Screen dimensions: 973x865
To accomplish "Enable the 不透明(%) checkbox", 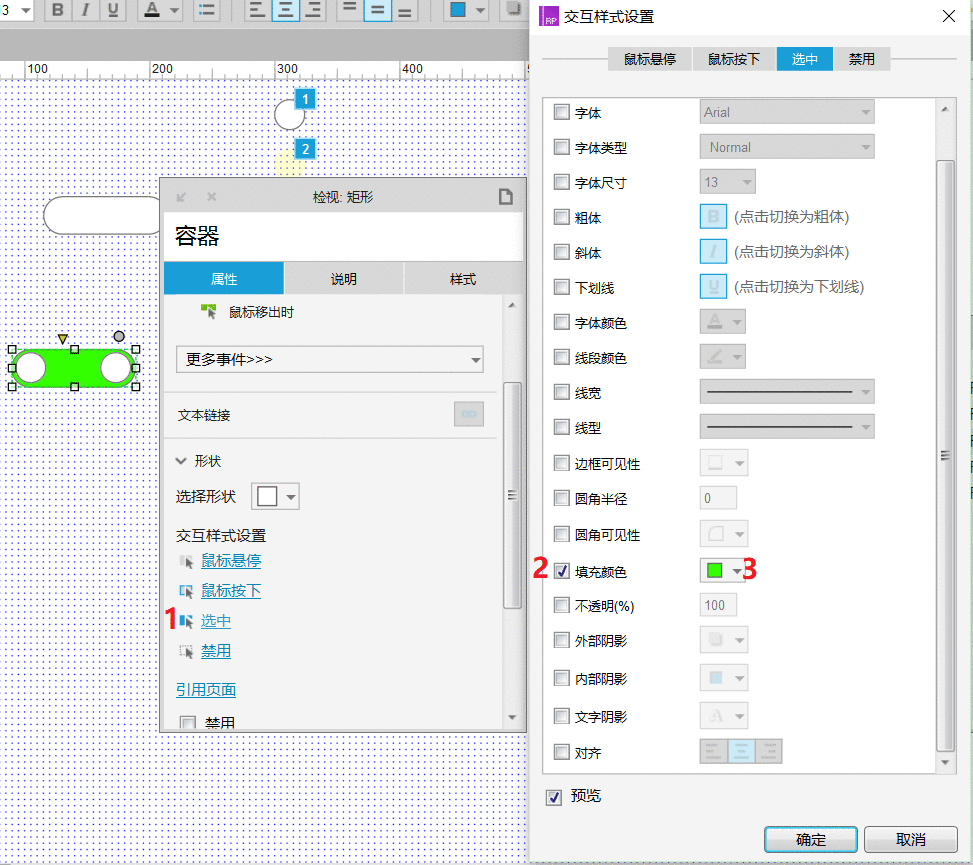I will (x=562, y=605).
